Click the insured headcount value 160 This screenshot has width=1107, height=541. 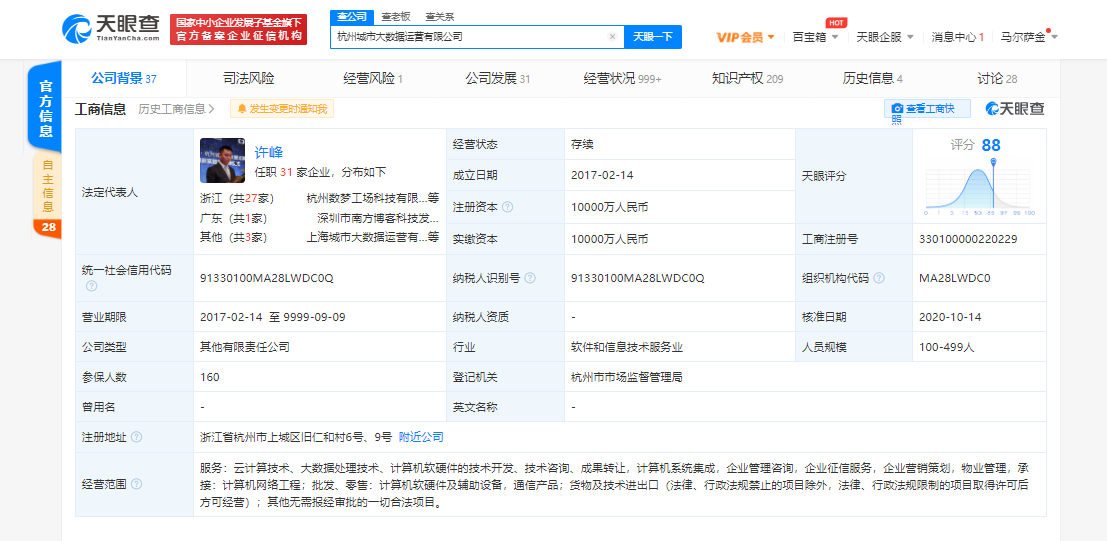(x=210, y=377)
